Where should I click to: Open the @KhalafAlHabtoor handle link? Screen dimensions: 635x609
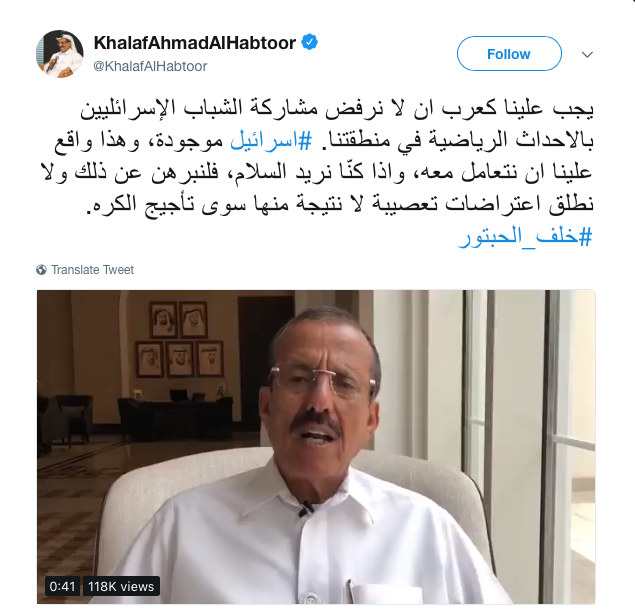pos(150,66)
